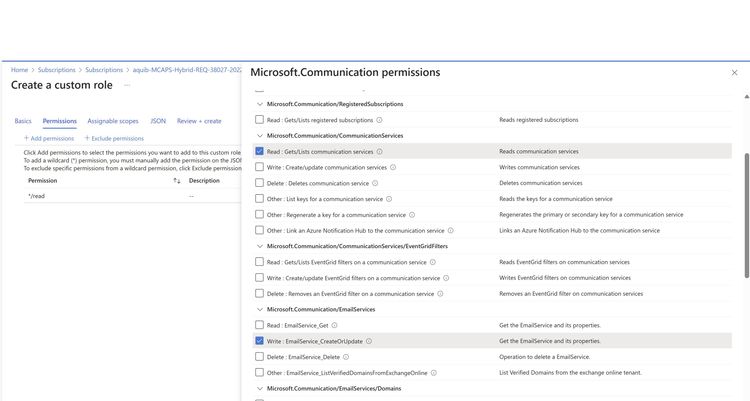The width and height of the screenshot is (750, 401).
Task: Close the Microsoft.Communication permissions panel
Action: tap(734, 73)
